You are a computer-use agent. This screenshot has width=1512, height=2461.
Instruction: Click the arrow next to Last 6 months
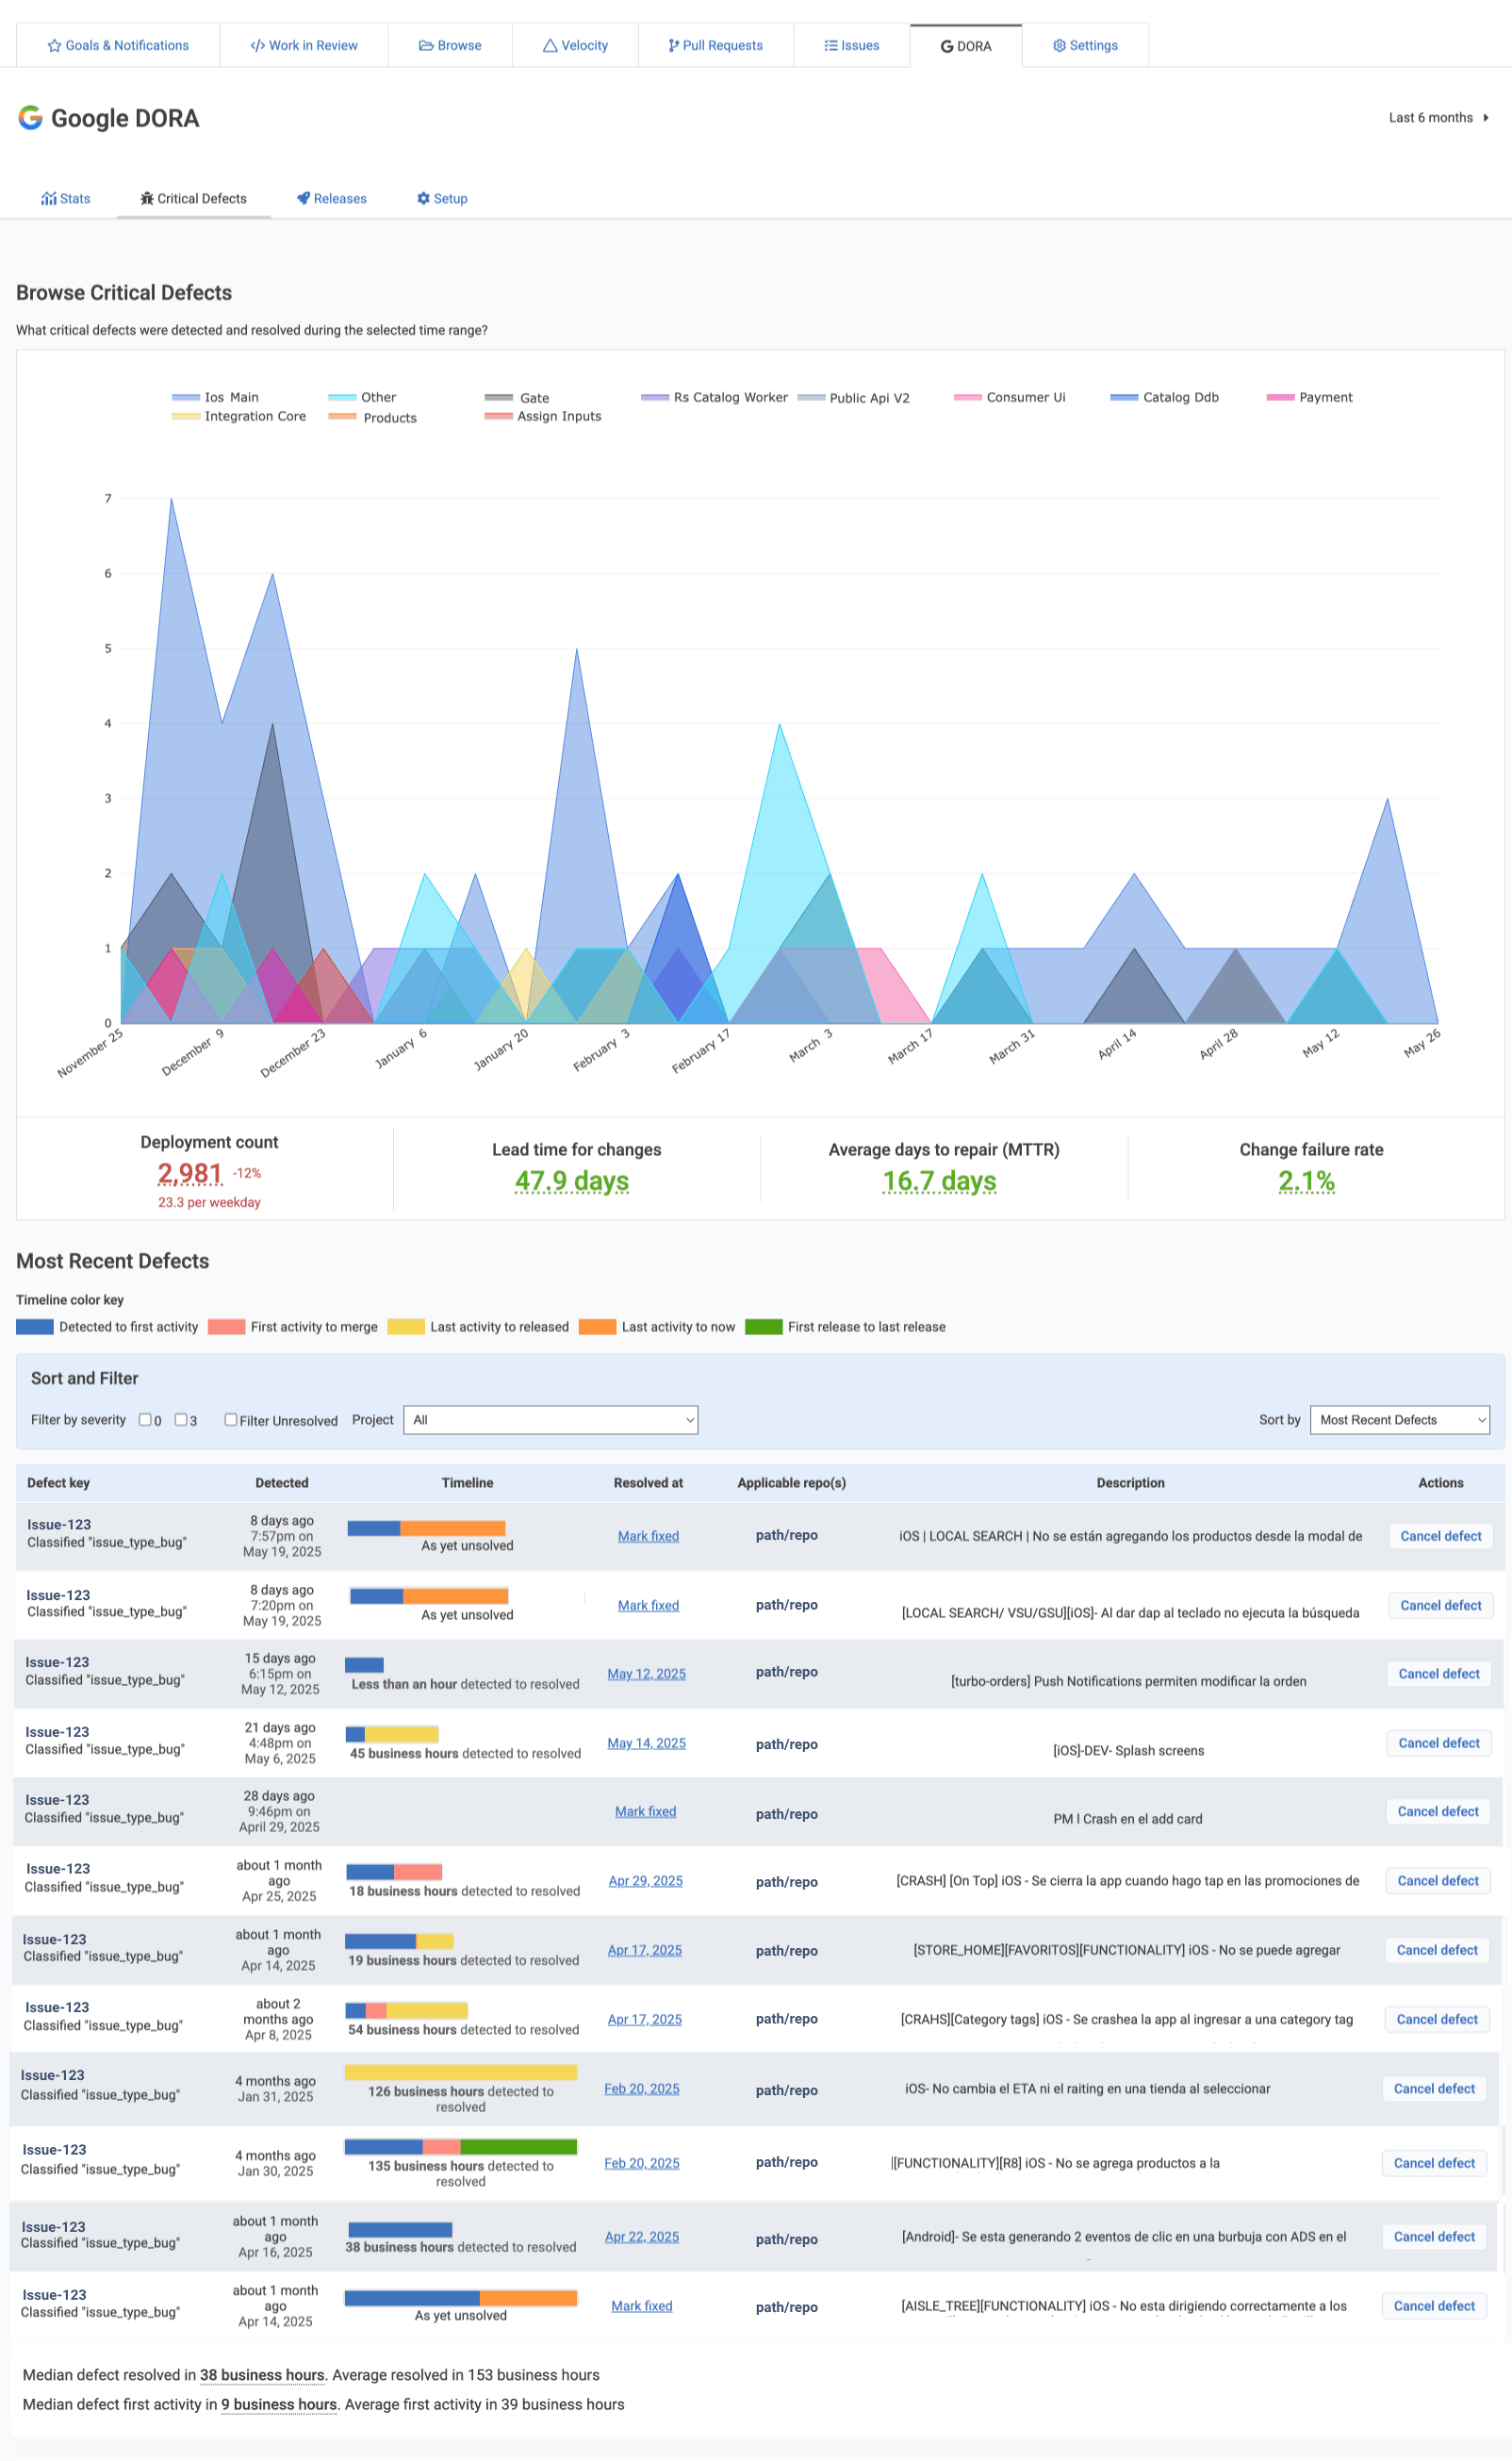(1486, 118)
